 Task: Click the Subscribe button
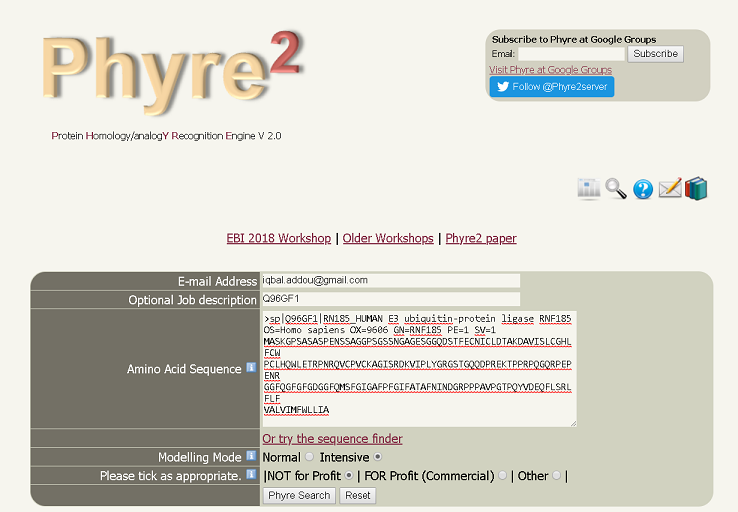pos(655,54)
